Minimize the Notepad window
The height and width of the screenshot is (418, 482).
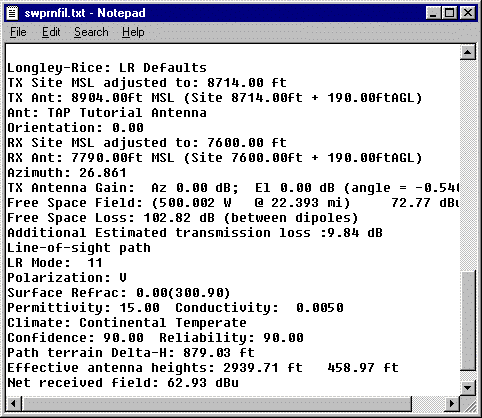coord(433,13)
